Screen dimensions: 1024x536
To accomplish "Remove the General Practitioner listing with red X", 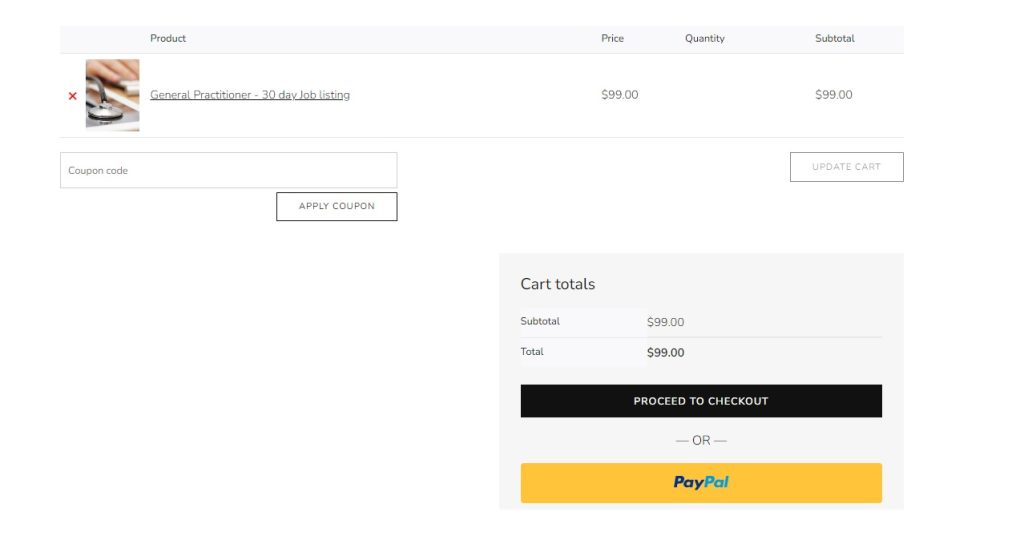I will pyautogui.click(x=72, y=96).
